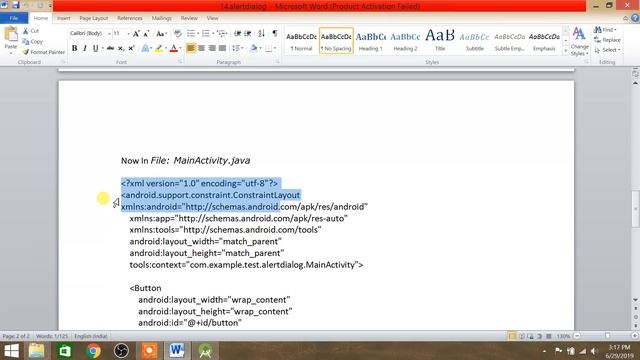Click the yellow text highlight color button
640x360 pixels.
tap(159, 48)
